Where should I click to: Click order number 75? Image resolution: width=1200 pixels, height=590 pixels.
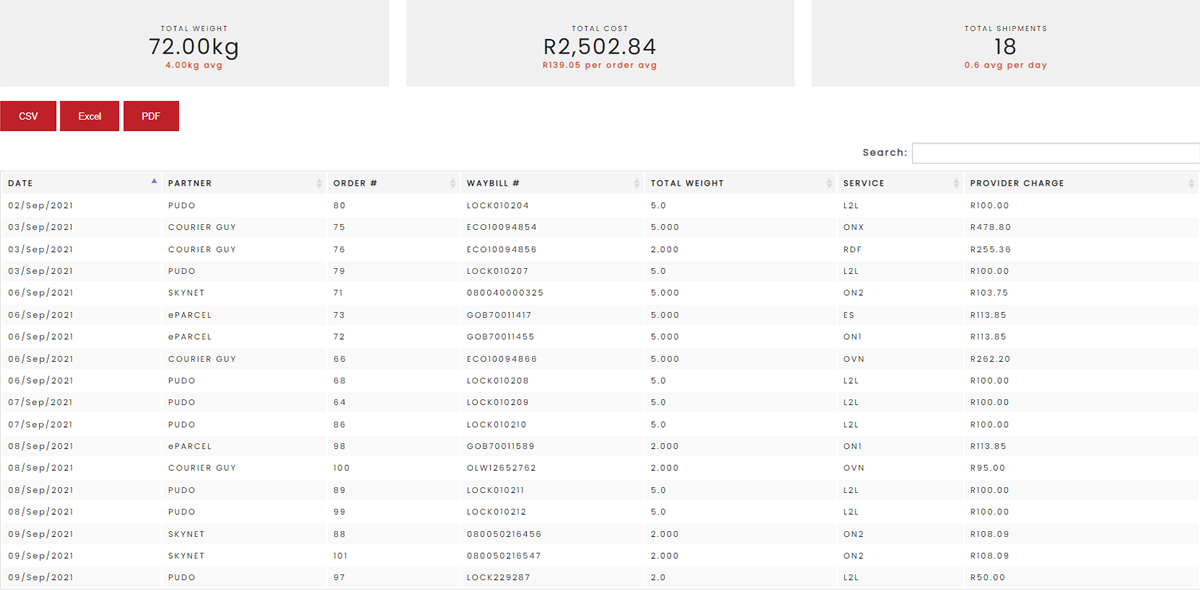(x=339, y=227)
